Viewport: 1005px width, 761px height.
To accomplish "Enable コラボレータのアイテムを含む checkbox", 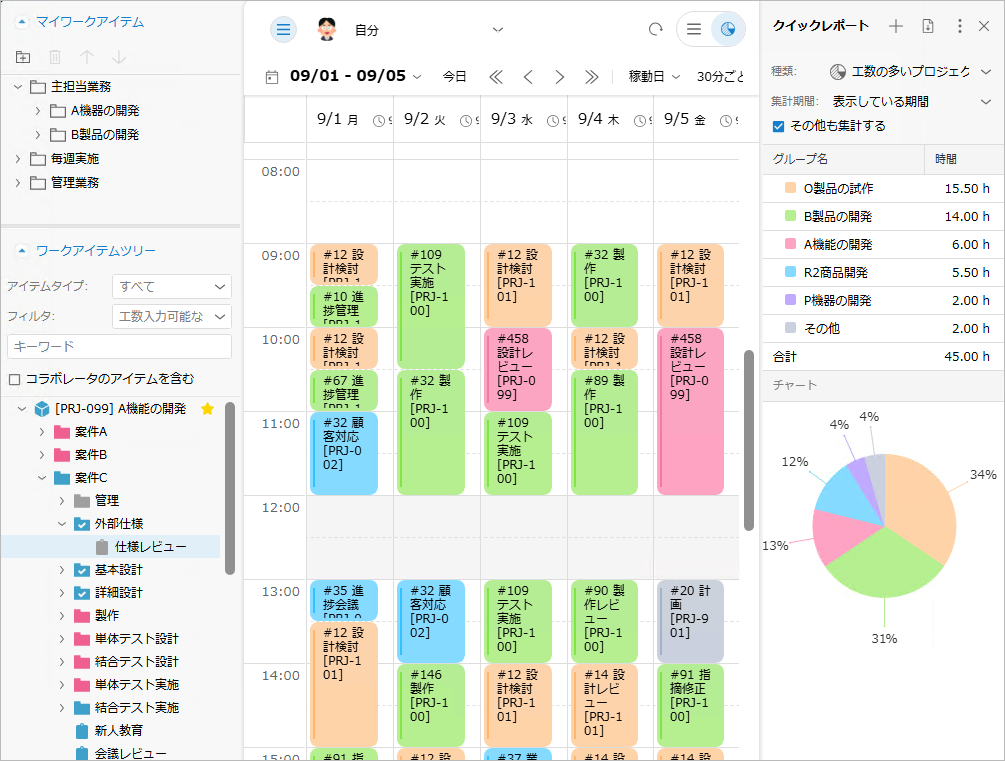I will 14,379.
